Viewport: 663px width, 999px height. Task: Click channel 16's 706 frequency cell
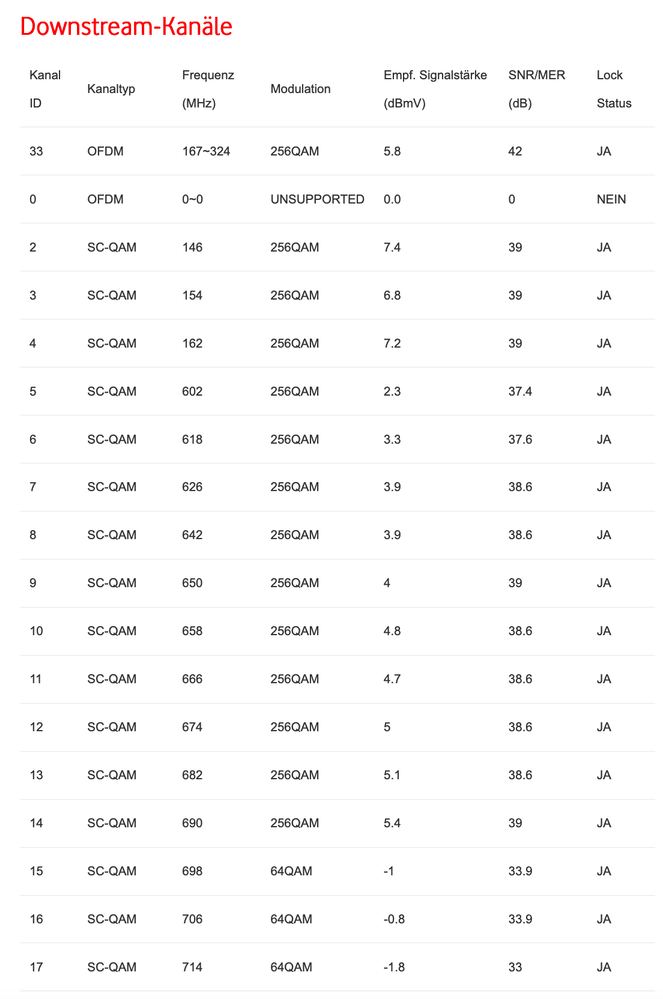pos(192,919)
